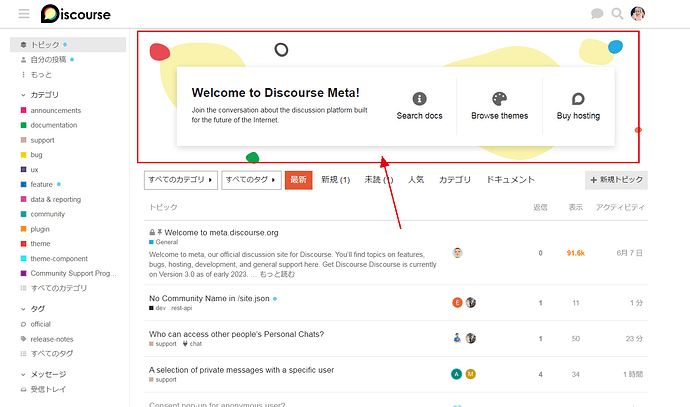Click もっと読む on welcome topic
Image resolution: width=690 pixels, height=407 pixels.
click(x=277, y=274)
